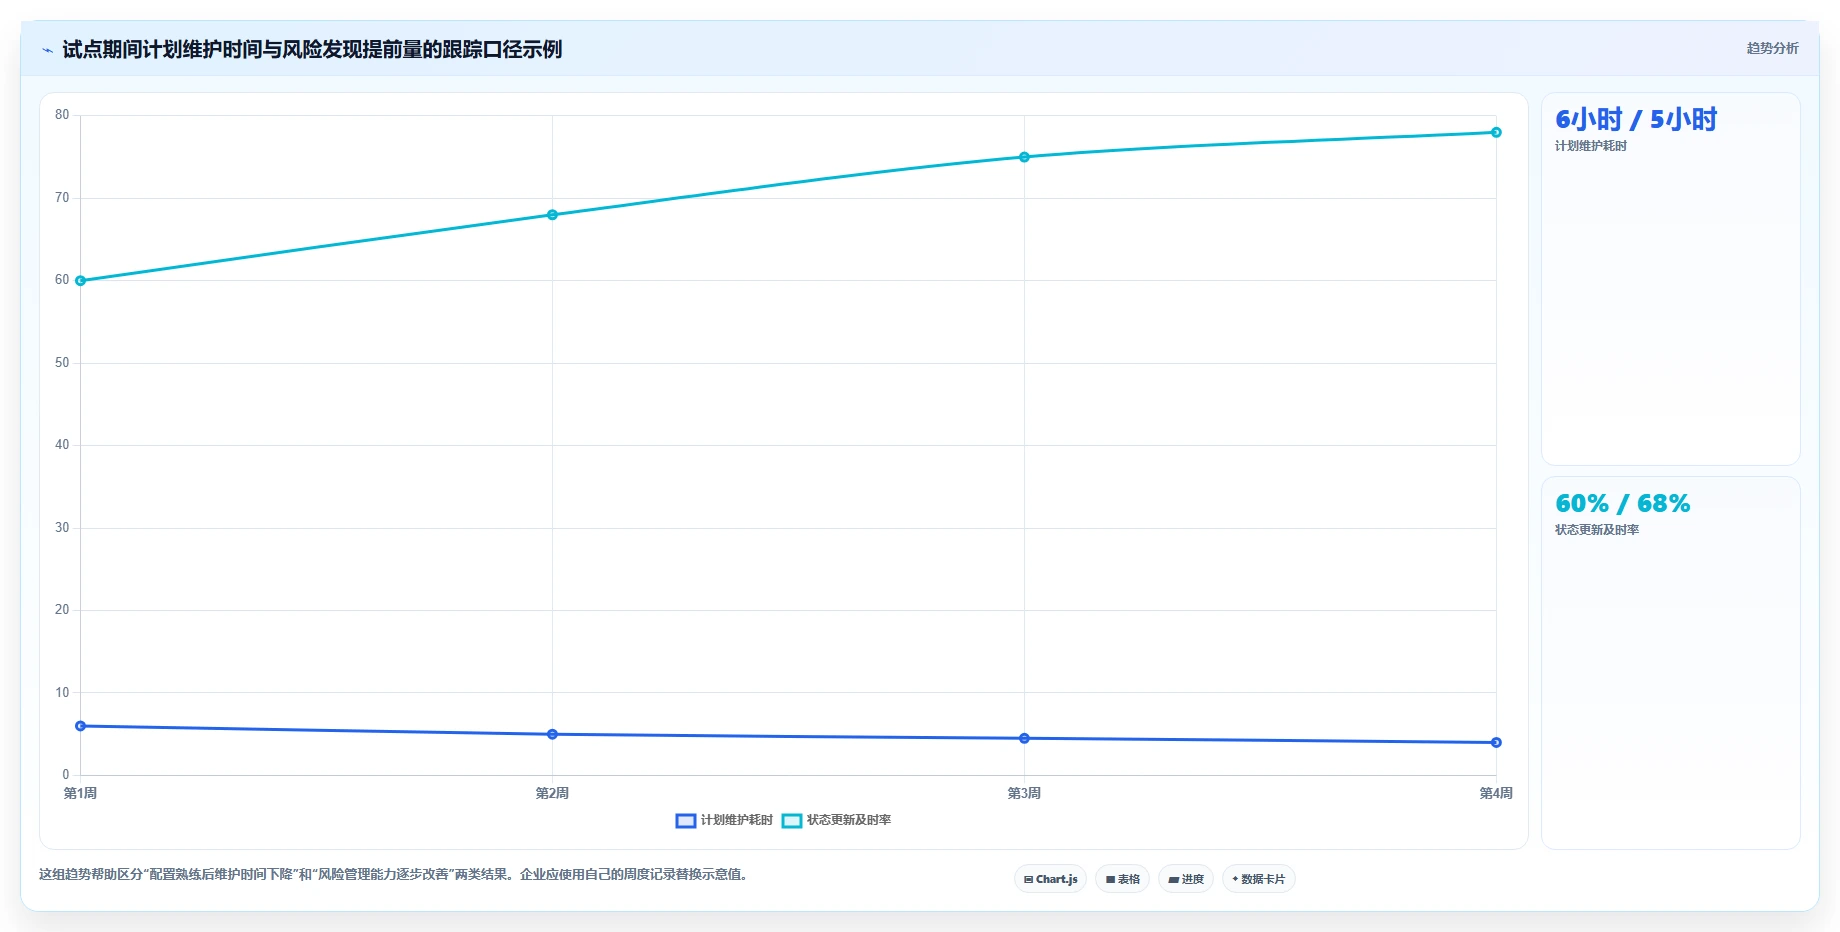Toggle the 状态更新及时率 legend item
This screenshot has height=932, width=1840.
pos(837,820)
